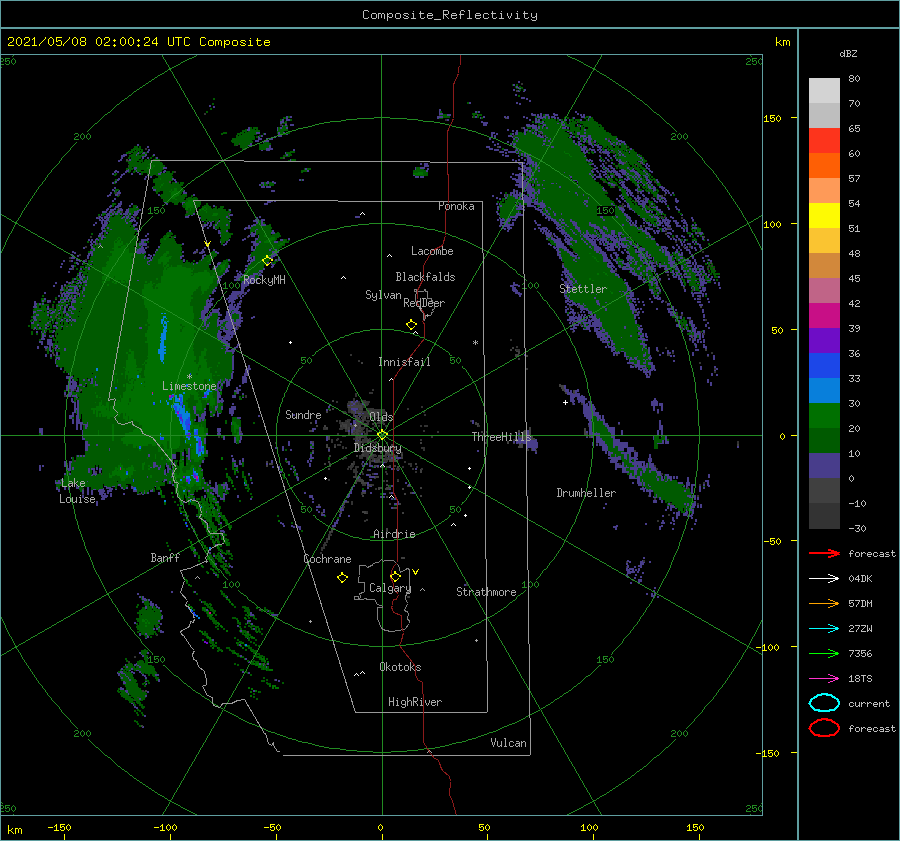Click the light gray 80–70 dBZ swatch

click(x=824, y=90)
